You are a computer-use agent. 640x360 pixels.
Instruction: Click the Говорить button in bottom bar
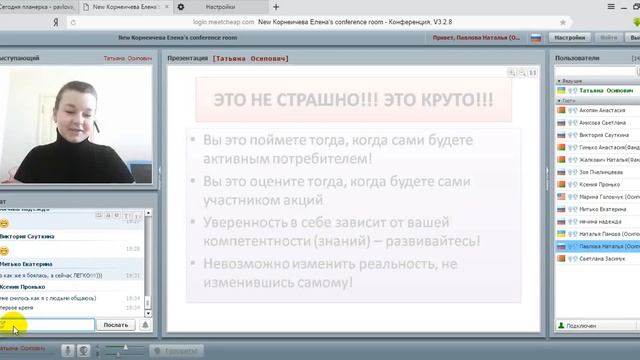(176, 351)
